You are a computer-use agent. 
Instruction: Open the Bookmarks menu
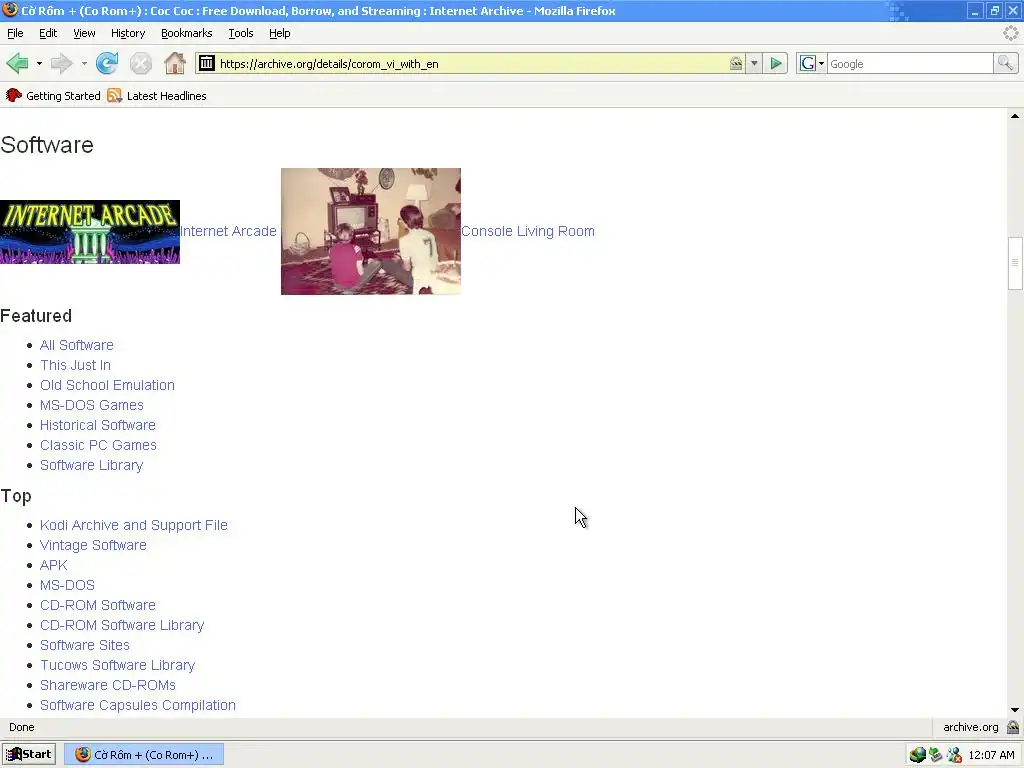tap(186, 33)
